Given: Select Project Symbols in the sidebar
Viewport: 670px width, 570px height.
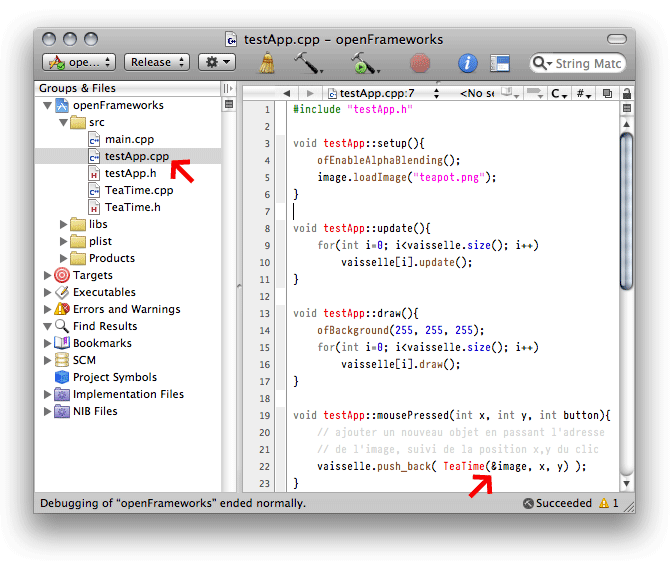Looking at the screenshot, I should [x=114, y=377].
